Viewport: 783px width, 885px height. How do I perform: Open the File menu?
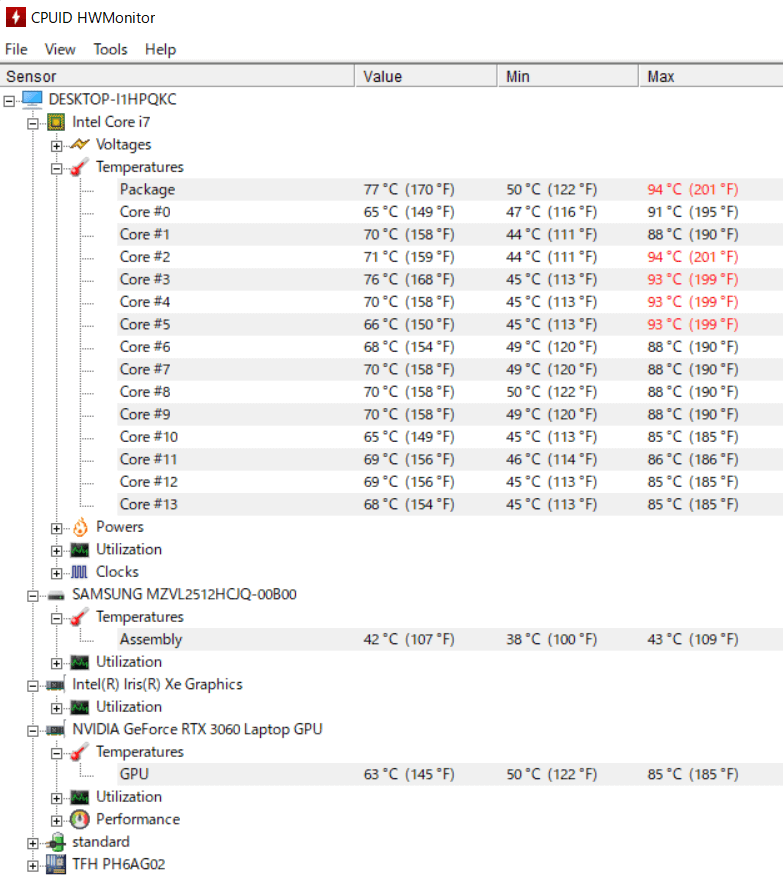pyautogui.click(x=16, y=50)
